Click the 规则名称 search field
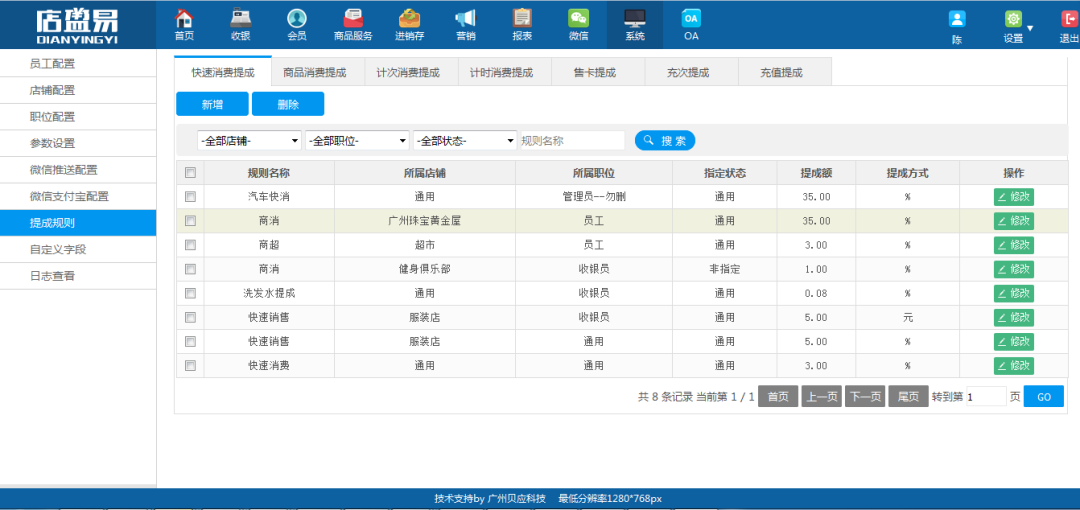1080x510 pixels. click(572, 141)
